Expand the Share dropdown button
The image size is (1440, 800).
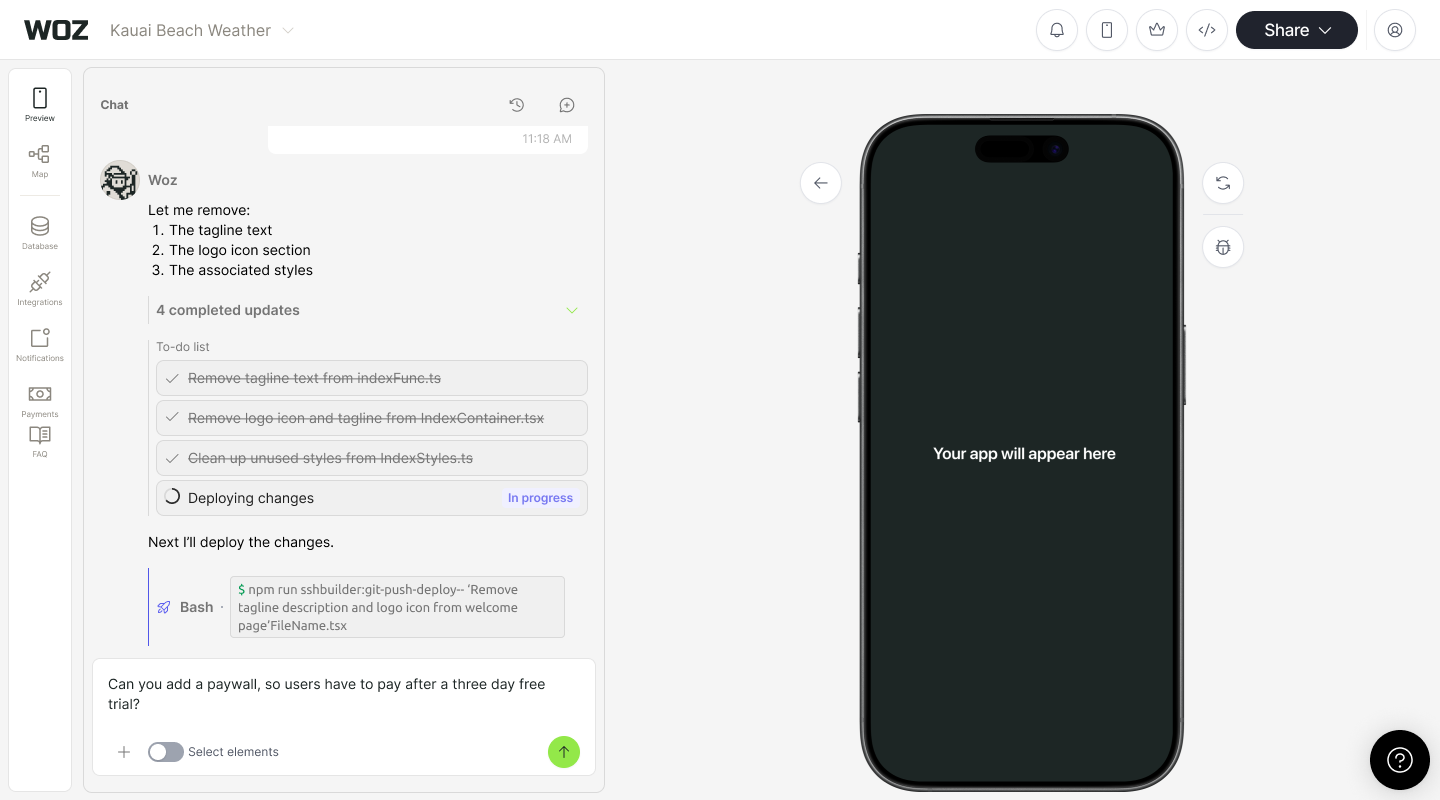coord(1296,30)
